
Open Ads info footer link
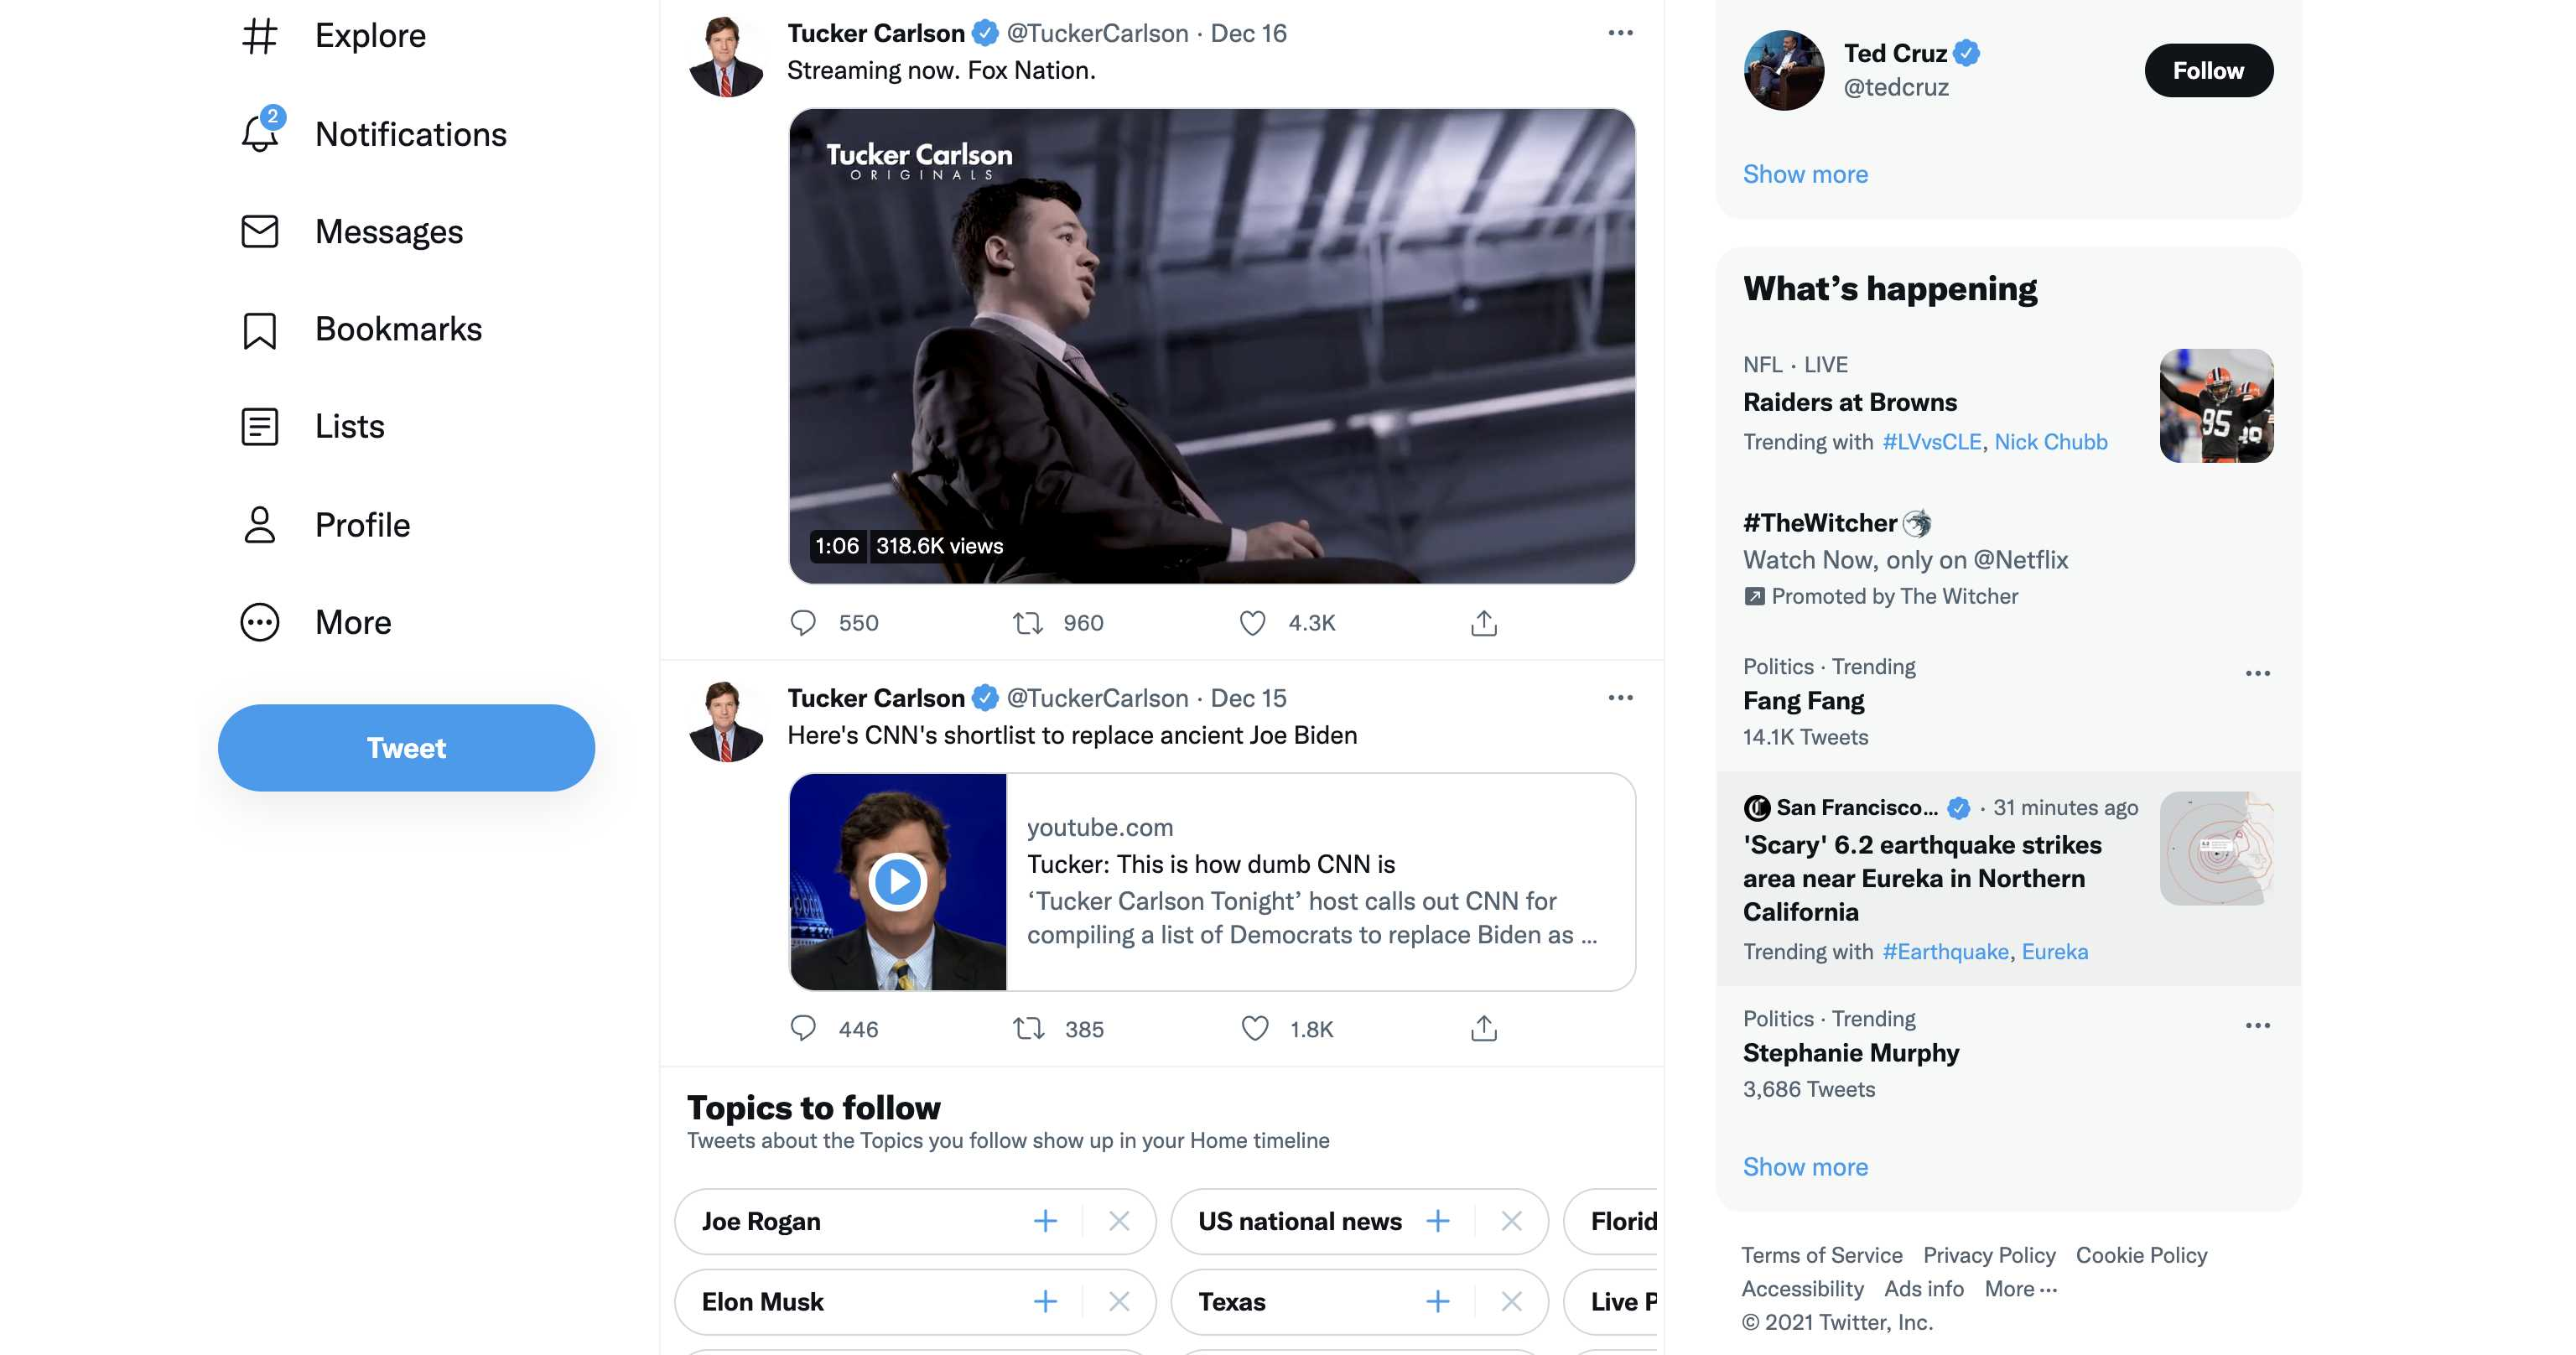(x=1923, y=1289)
